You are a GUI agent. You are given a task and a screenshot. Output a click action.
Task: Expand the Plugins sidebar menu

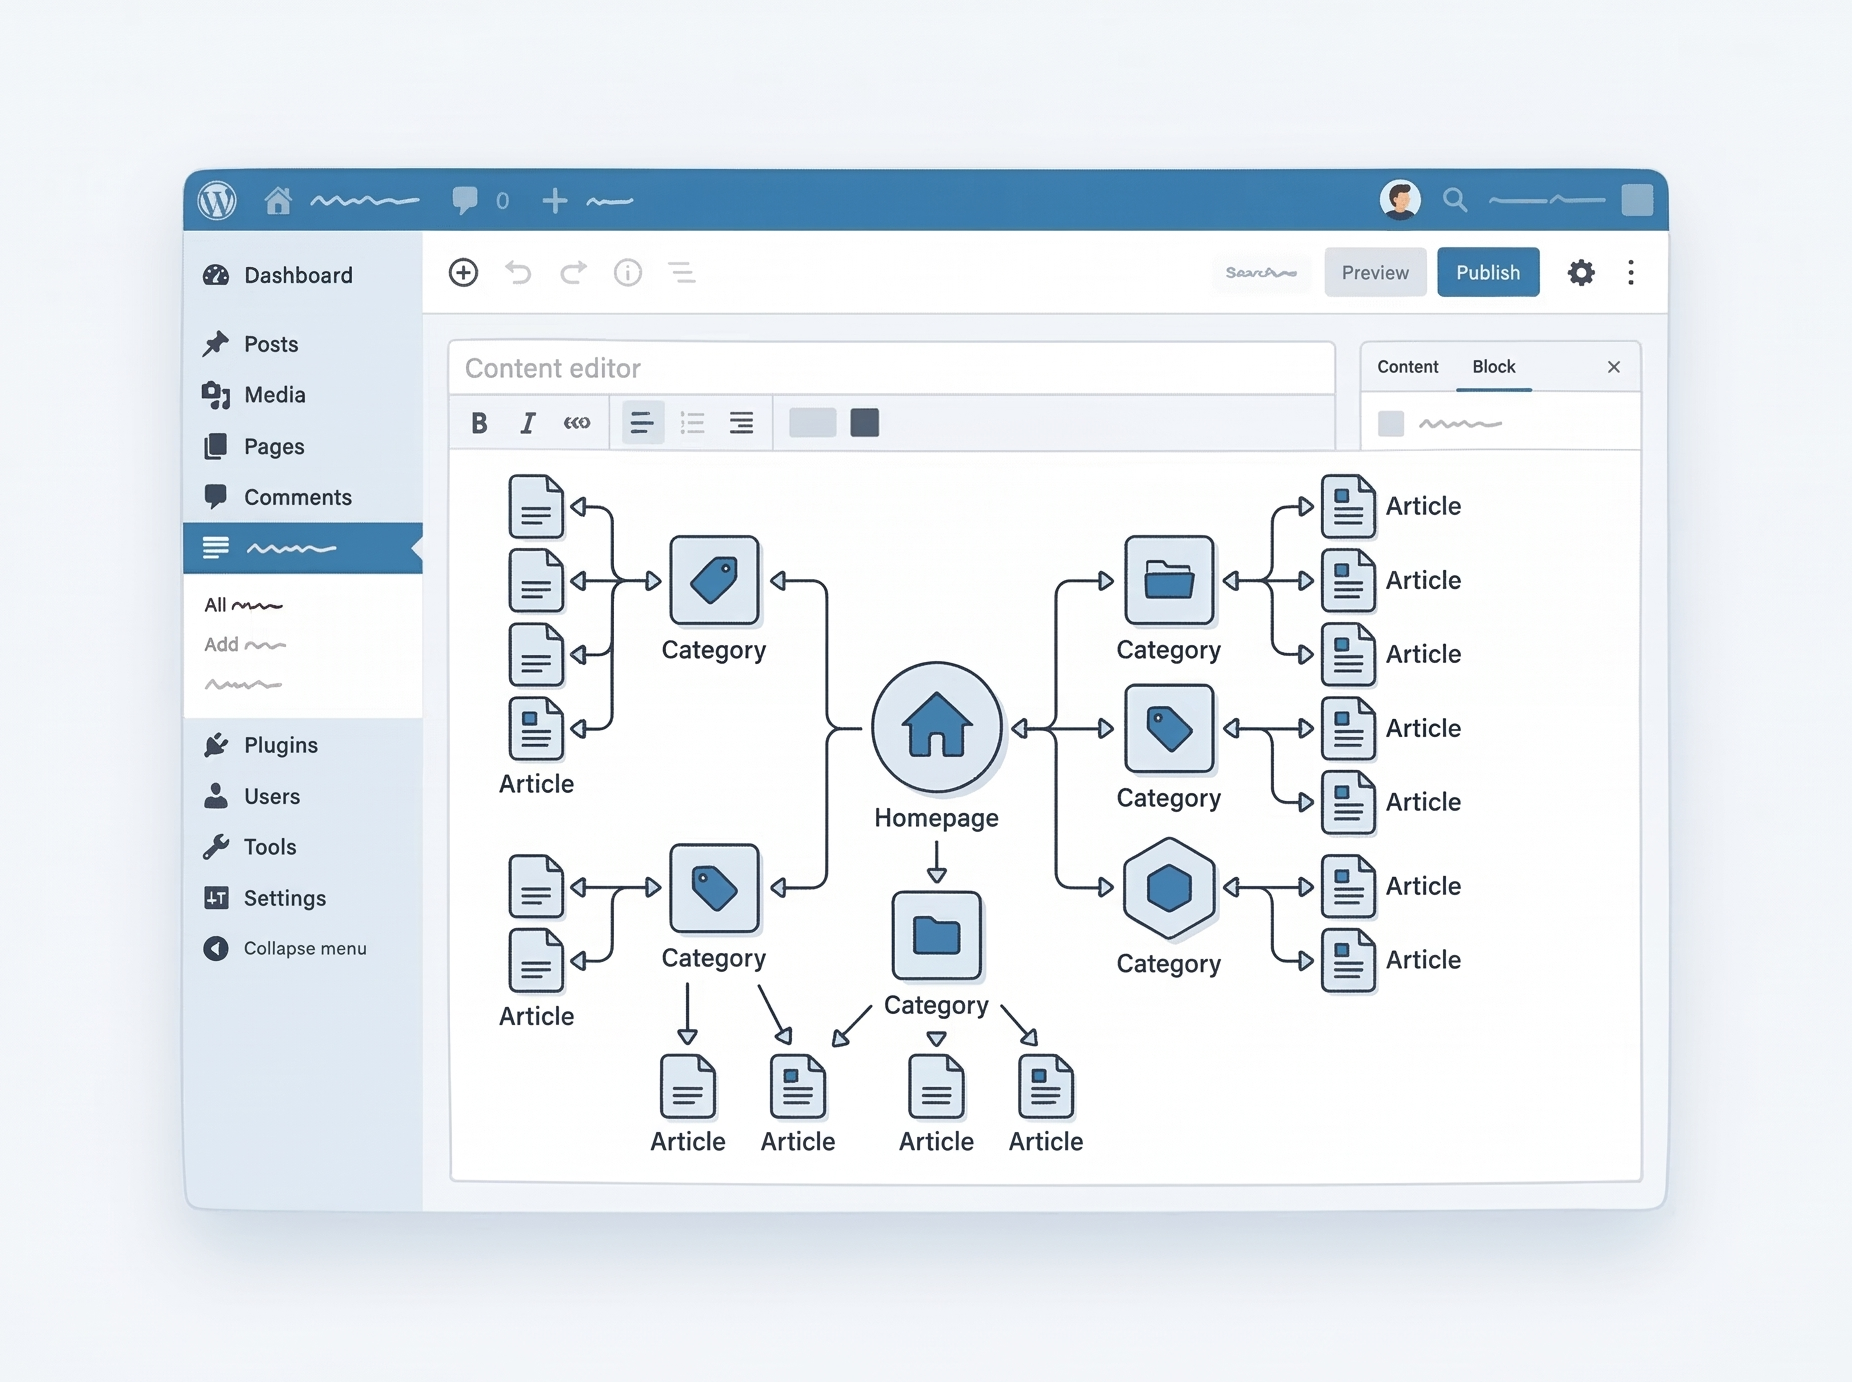coord(280,745)
